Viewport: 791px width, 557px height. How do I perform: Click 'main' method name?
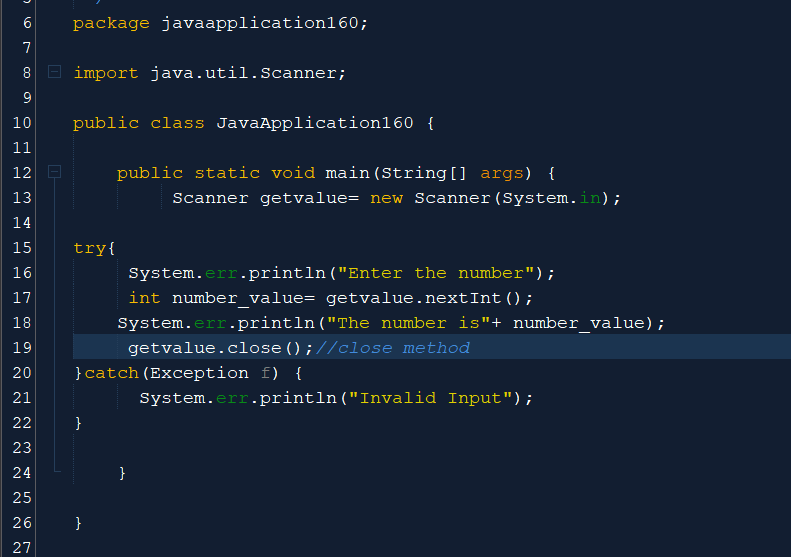pyautogui.click(x=348, y=173)
